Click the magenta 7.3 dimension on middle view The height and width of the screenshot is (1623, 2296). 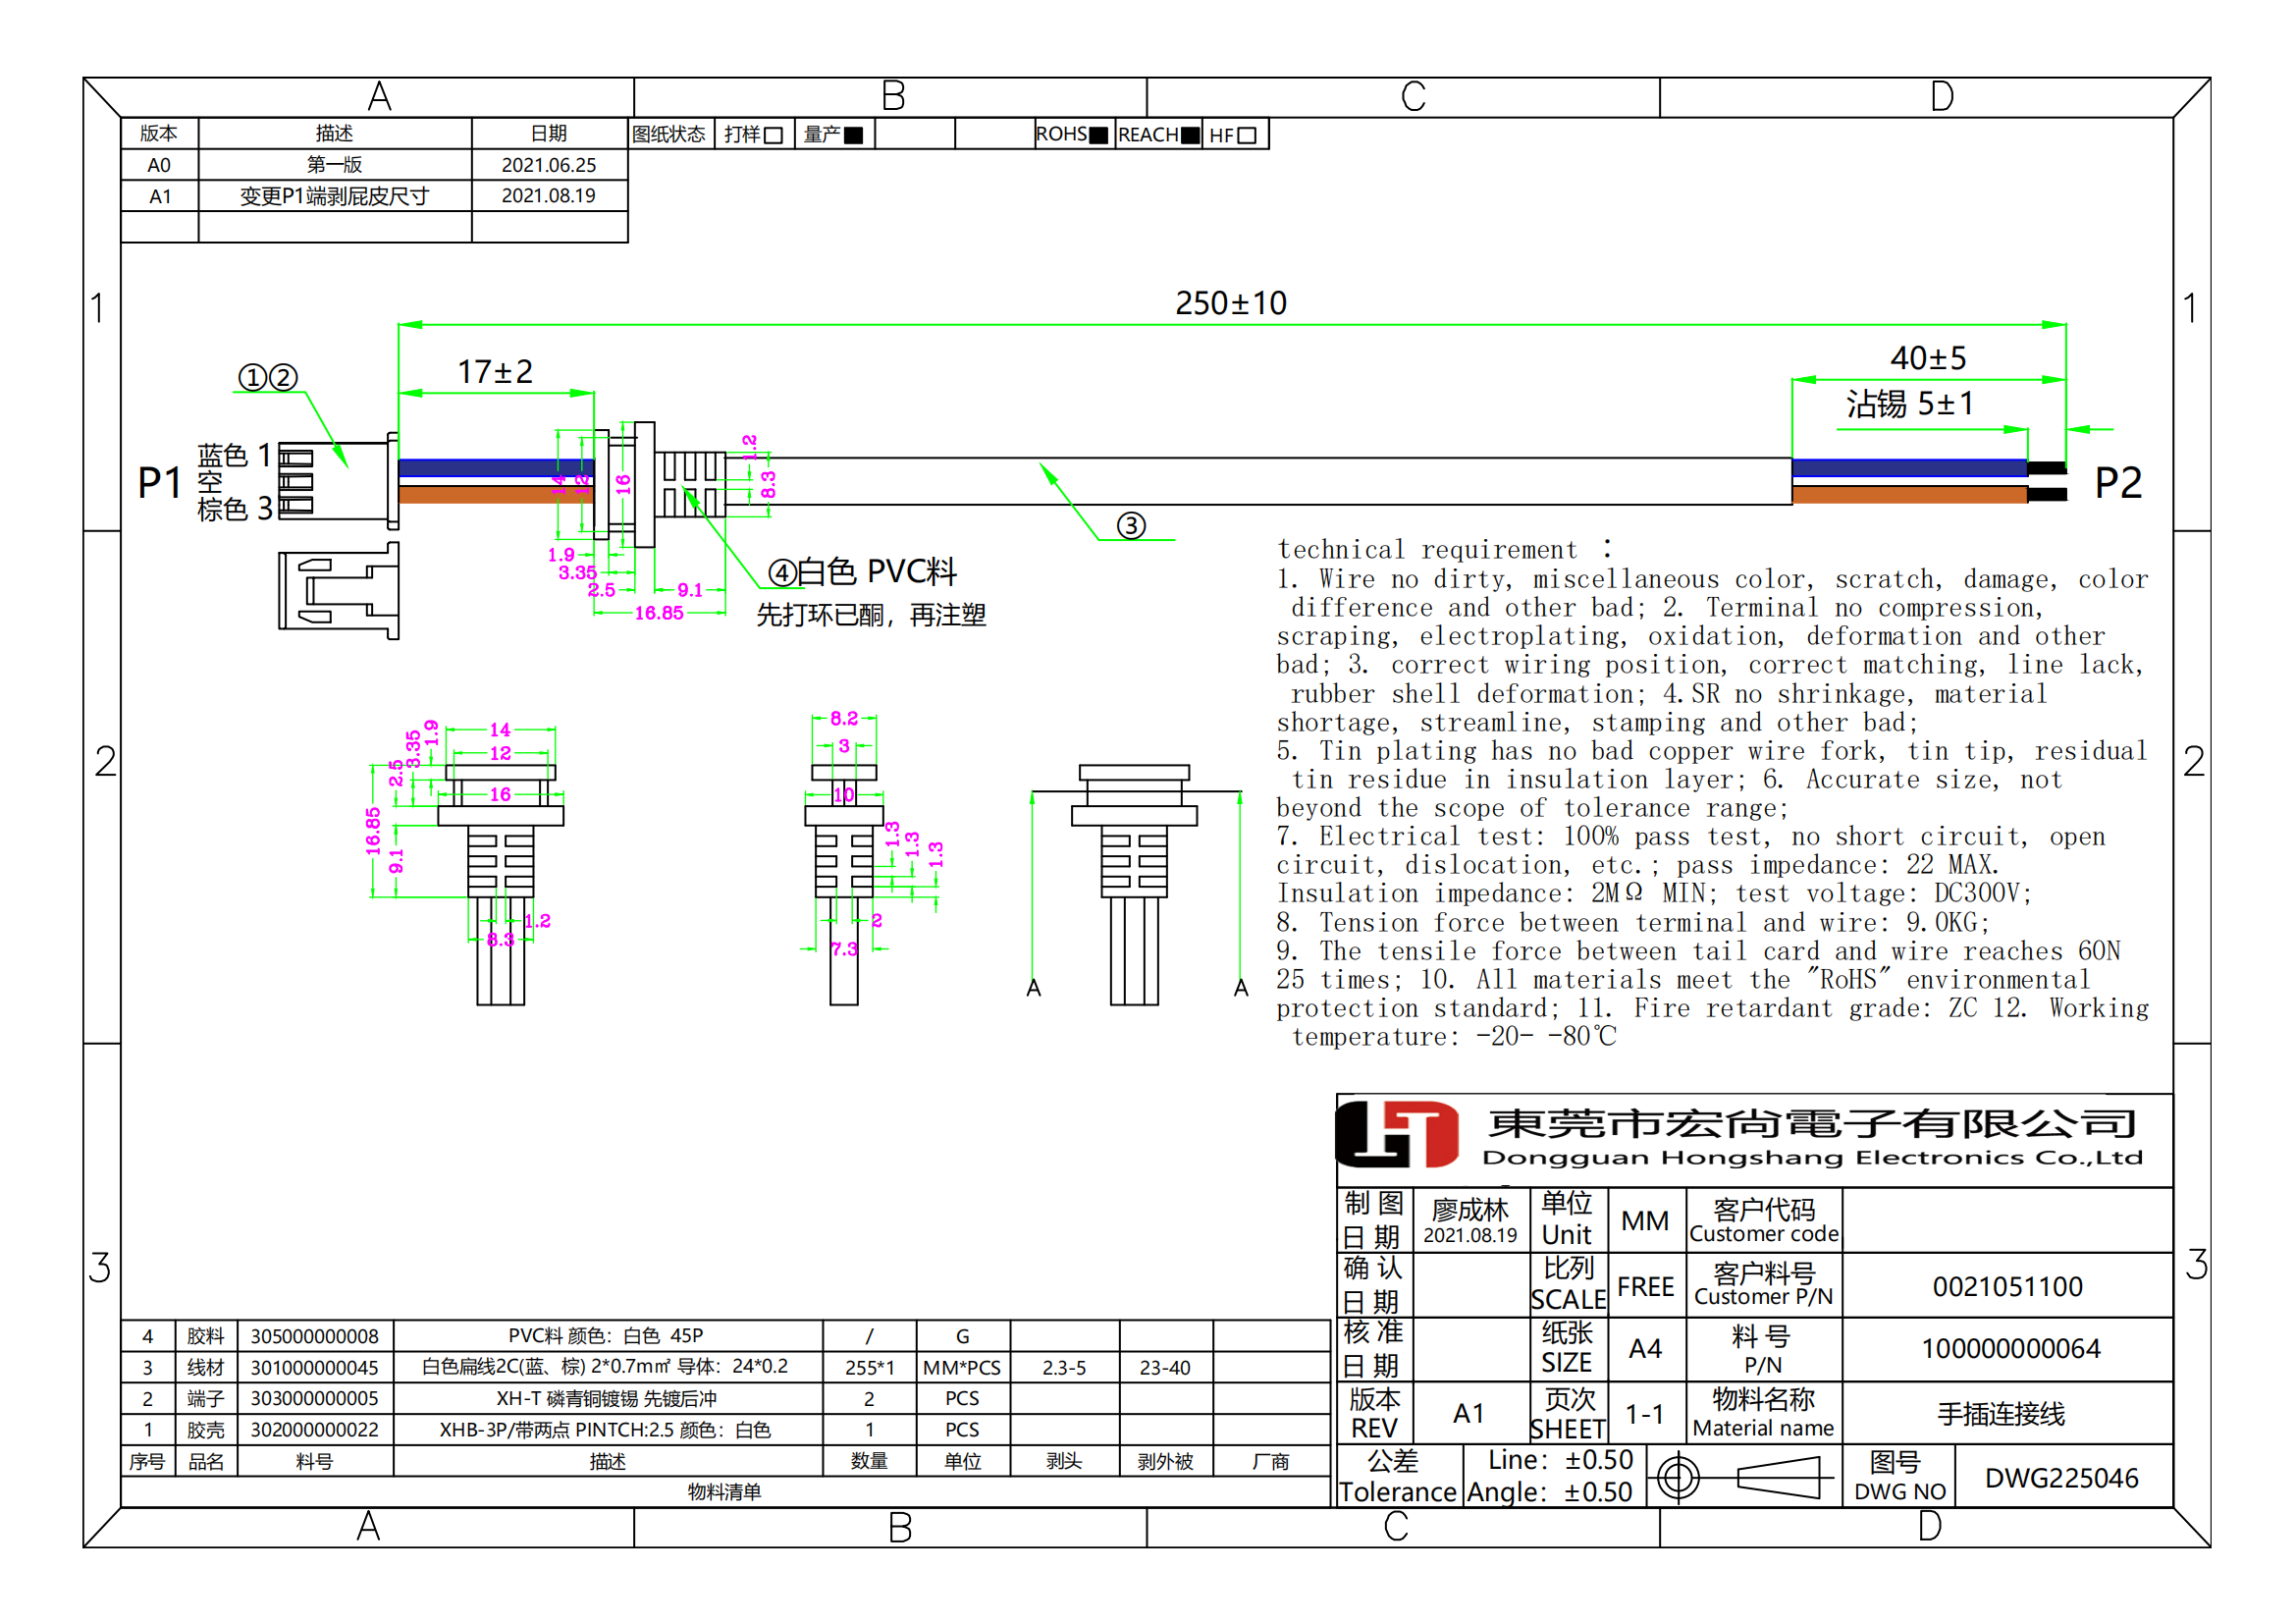(844, 948)
